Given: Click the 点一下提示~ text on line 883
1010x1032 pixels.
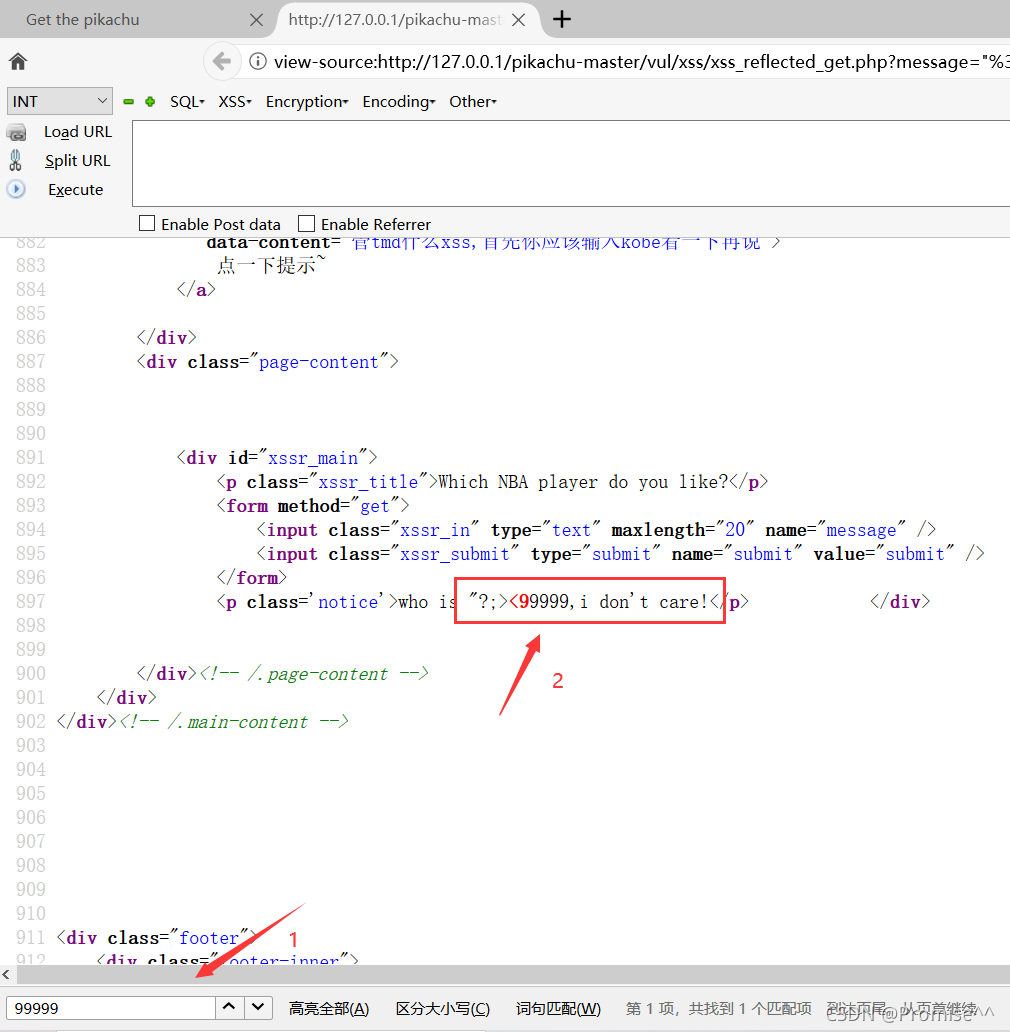Looking at the screenshot, I should tap(271, 265).
